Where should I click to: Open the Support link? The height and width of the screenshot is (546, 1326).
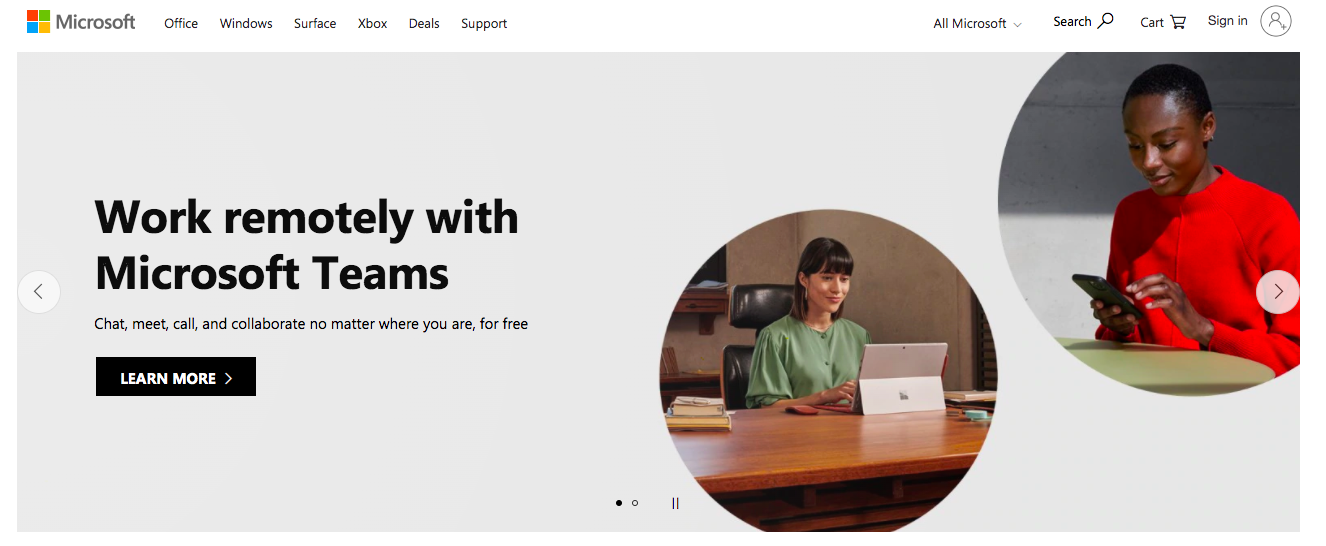click(x=484, y=23)
